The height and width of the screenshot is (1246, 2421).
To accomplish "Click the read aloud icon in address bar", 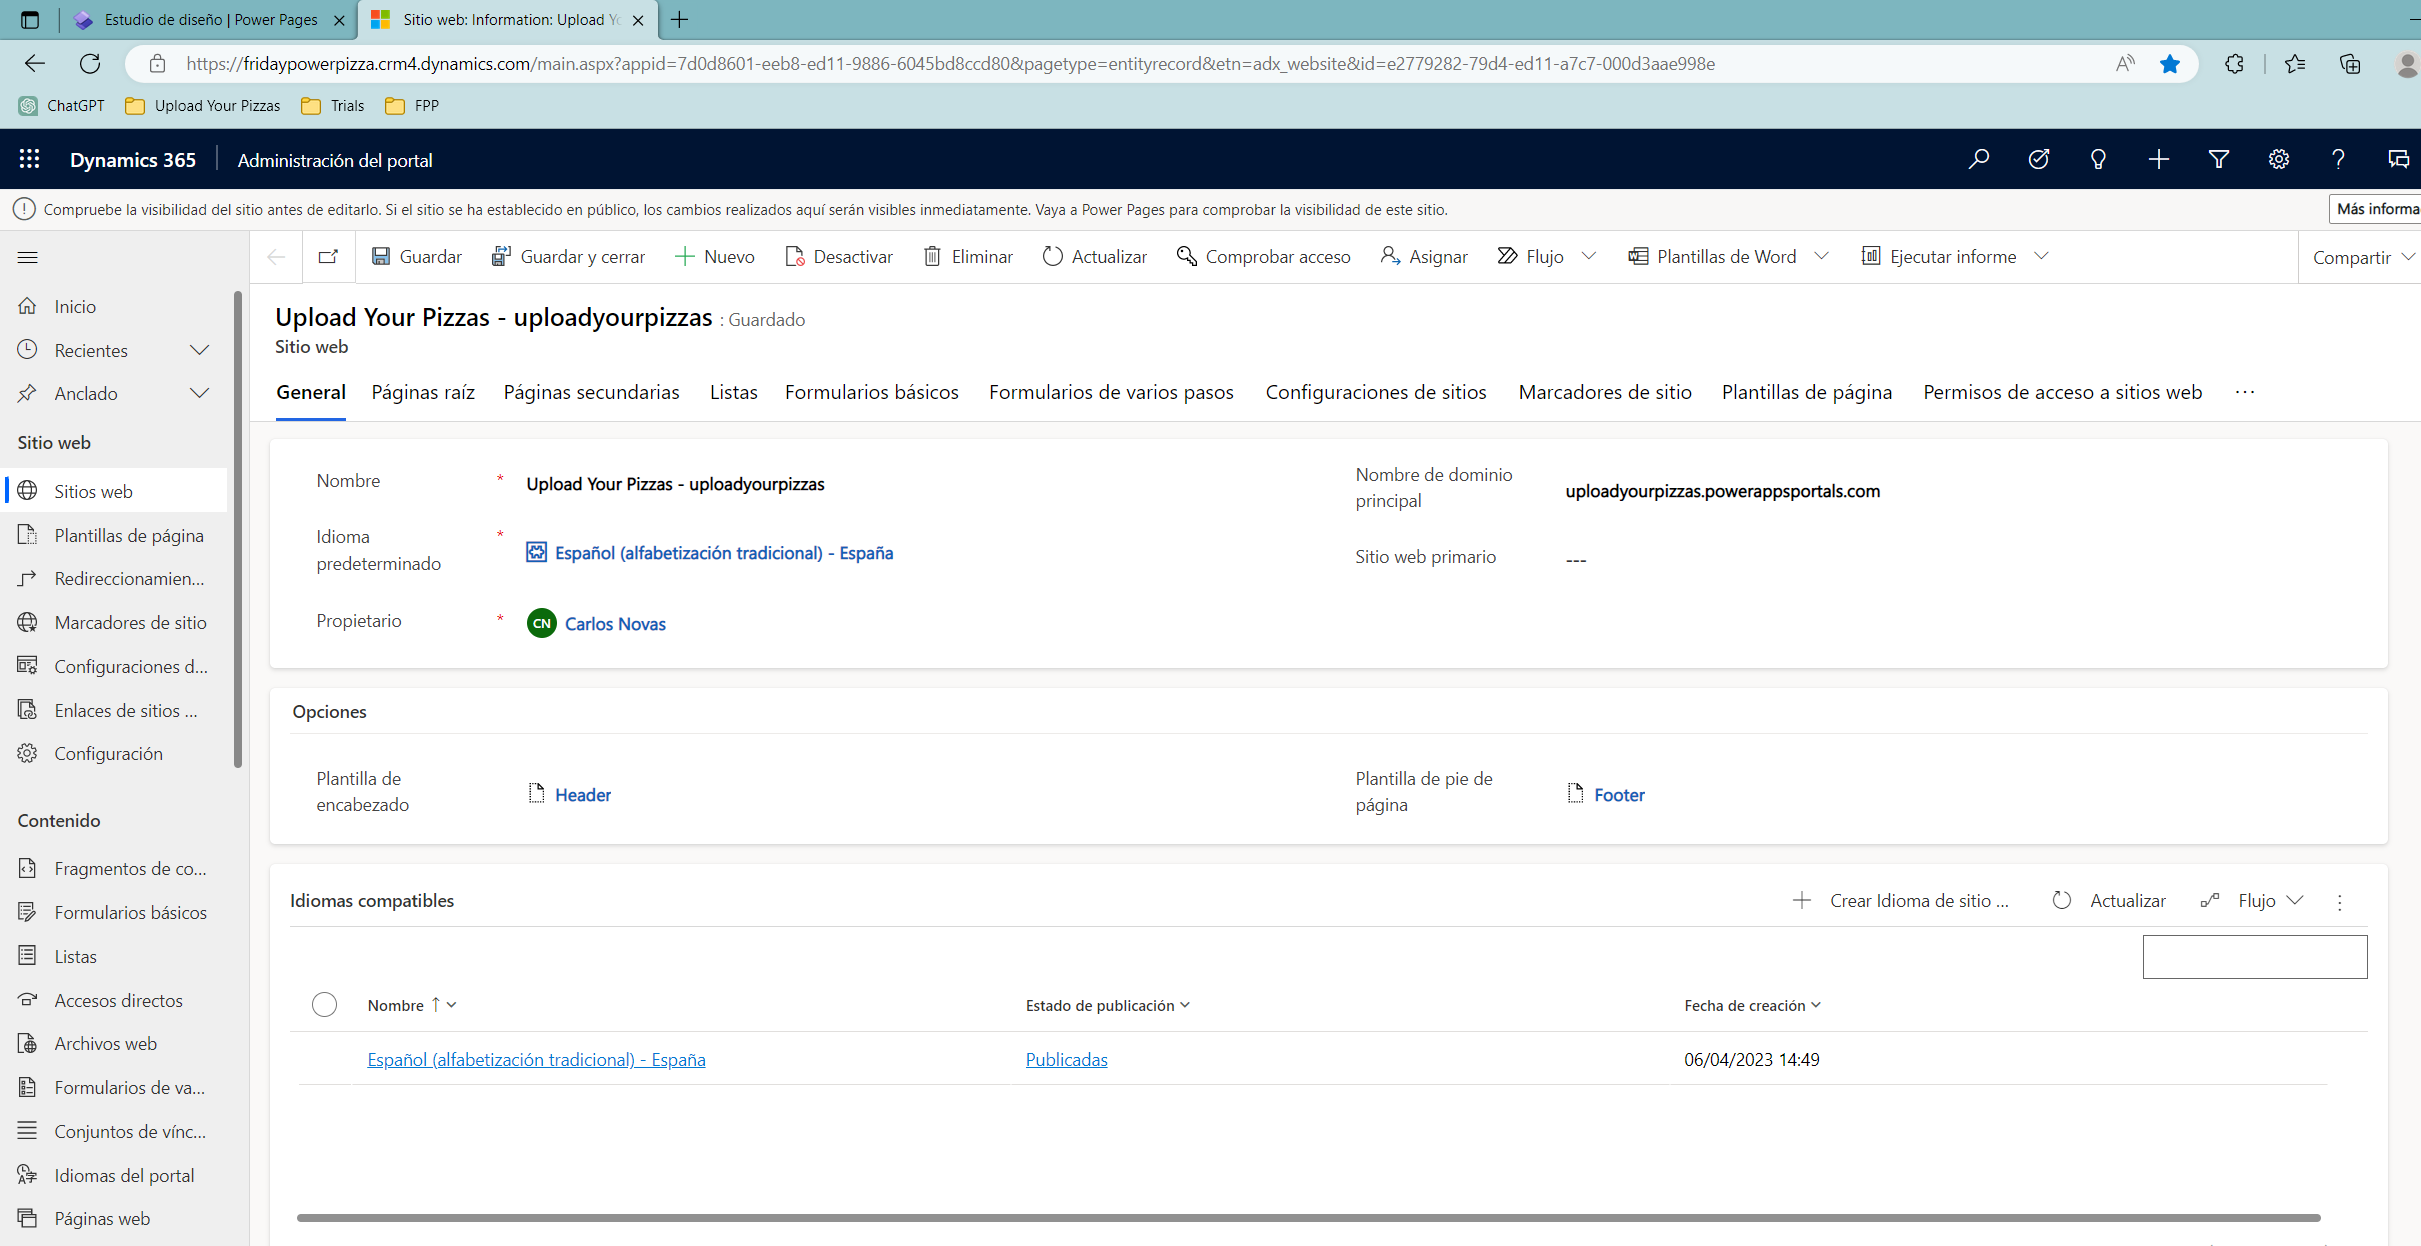I will [2125, 64].
